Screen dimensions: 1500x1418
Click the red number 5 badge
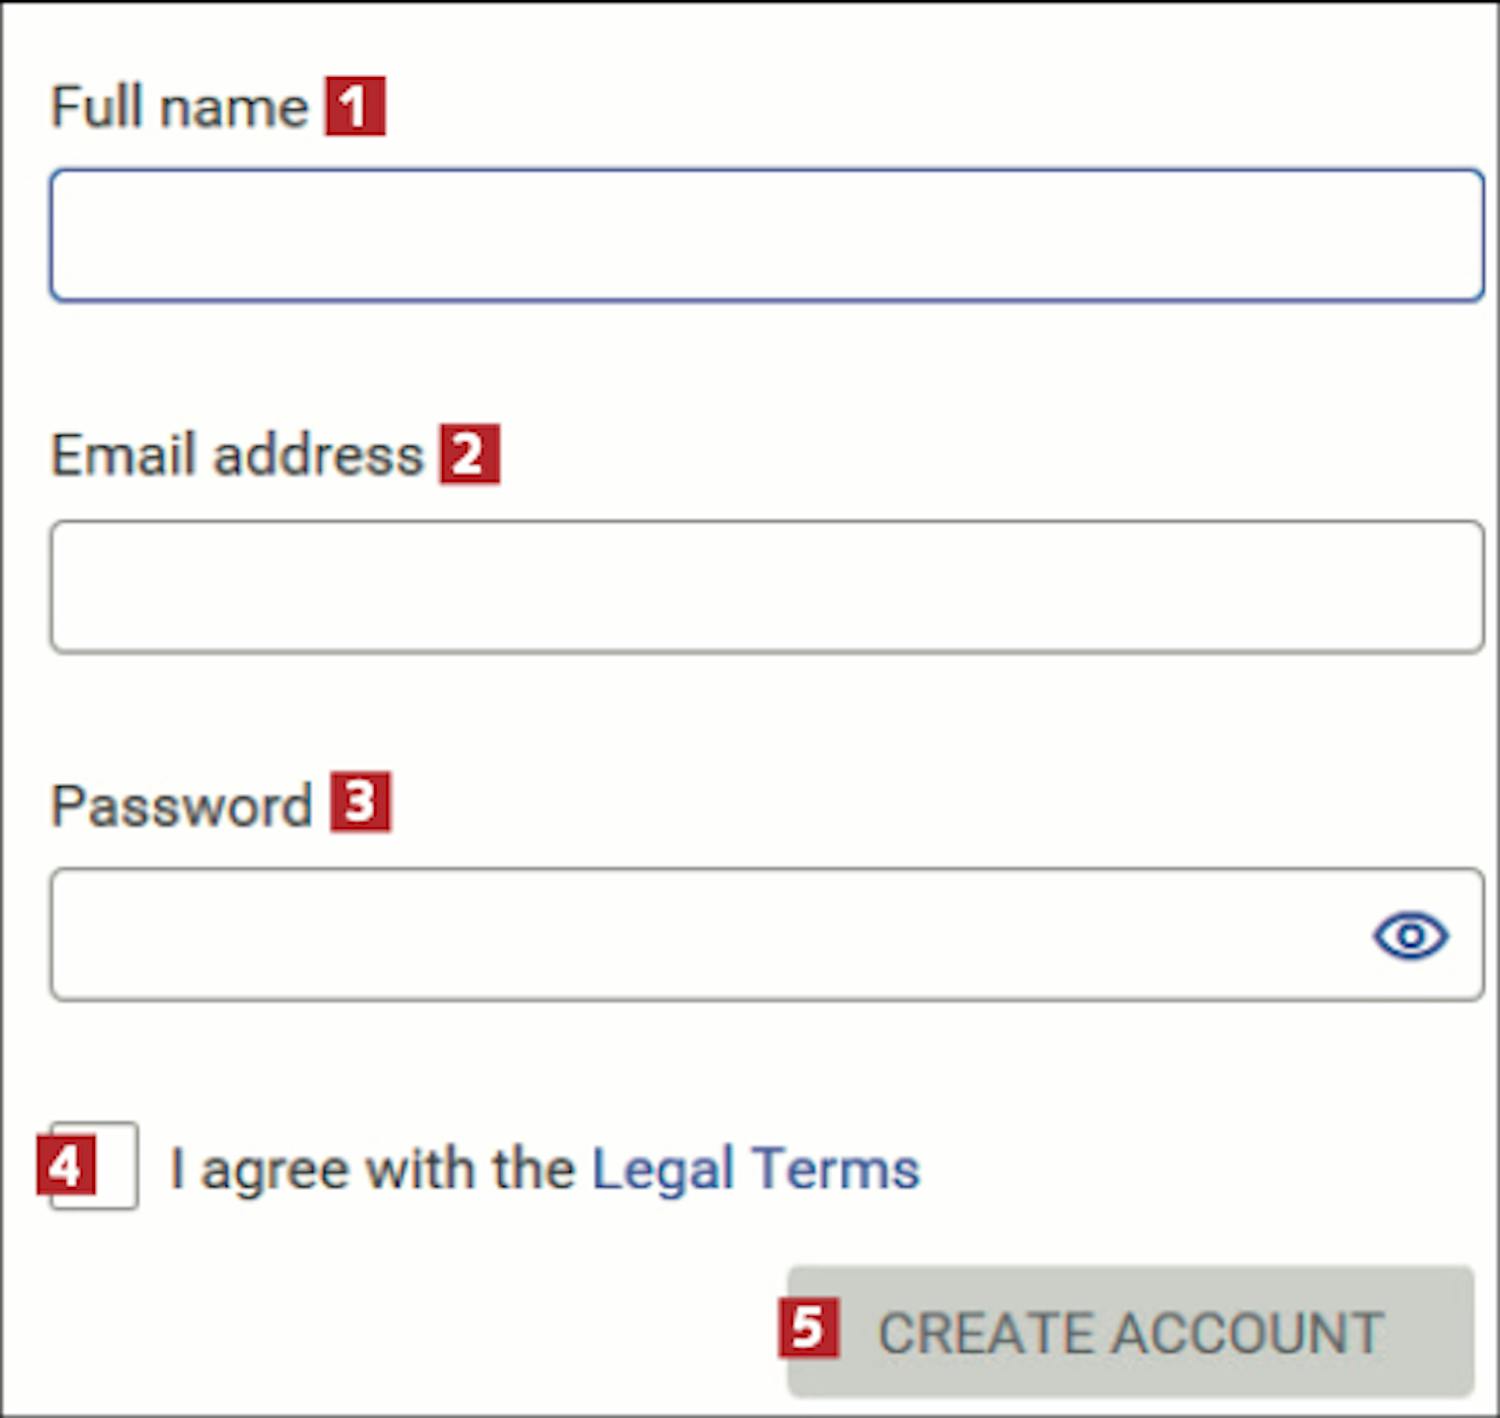(808, 1328)
